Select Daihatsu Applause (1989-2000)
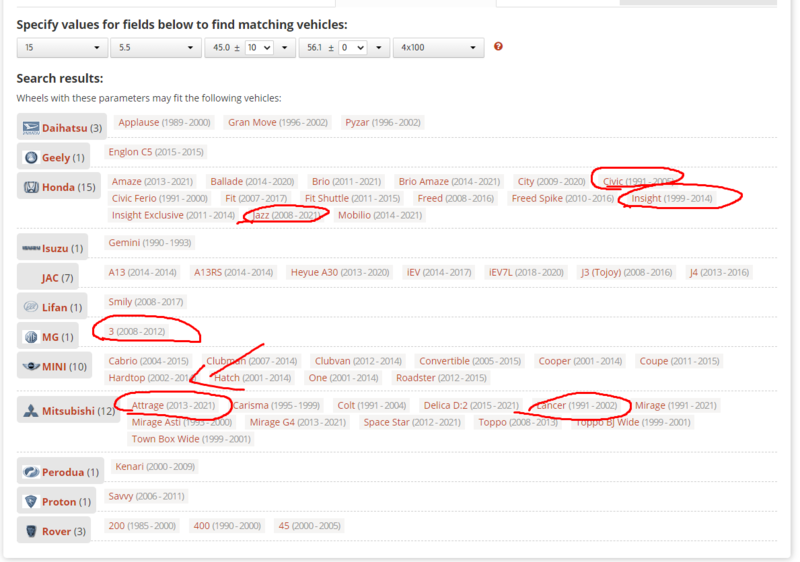800x562 pixels. (x=164, y=122)
